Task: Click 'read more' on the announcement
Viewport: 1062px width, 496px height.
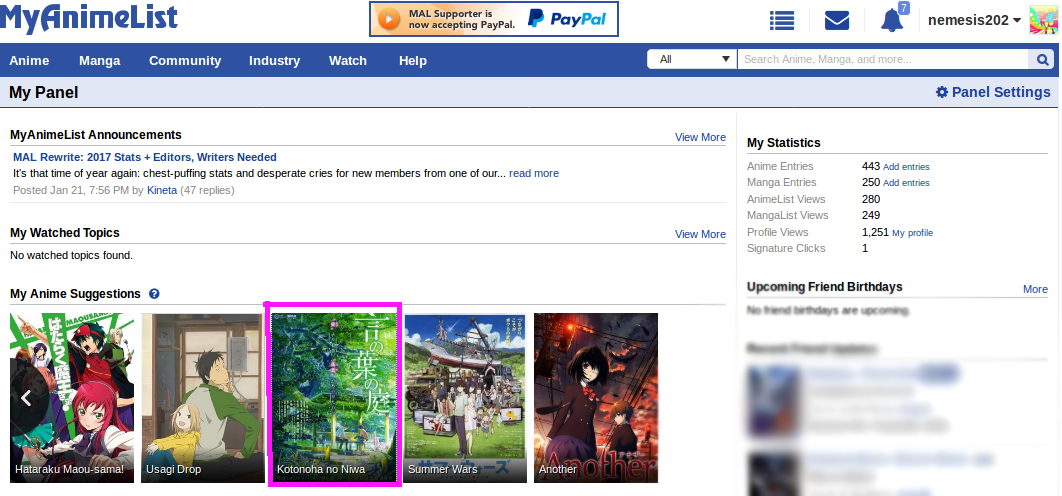Action: [534, 173]
